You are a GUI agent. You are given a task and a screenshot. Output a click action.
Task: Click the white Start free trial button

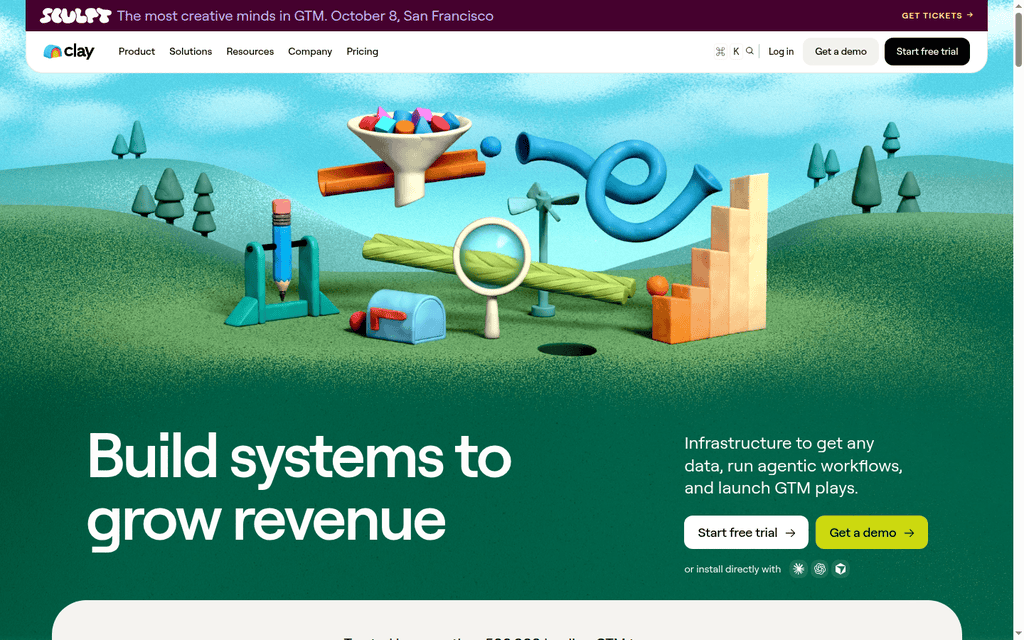point(746,532)
